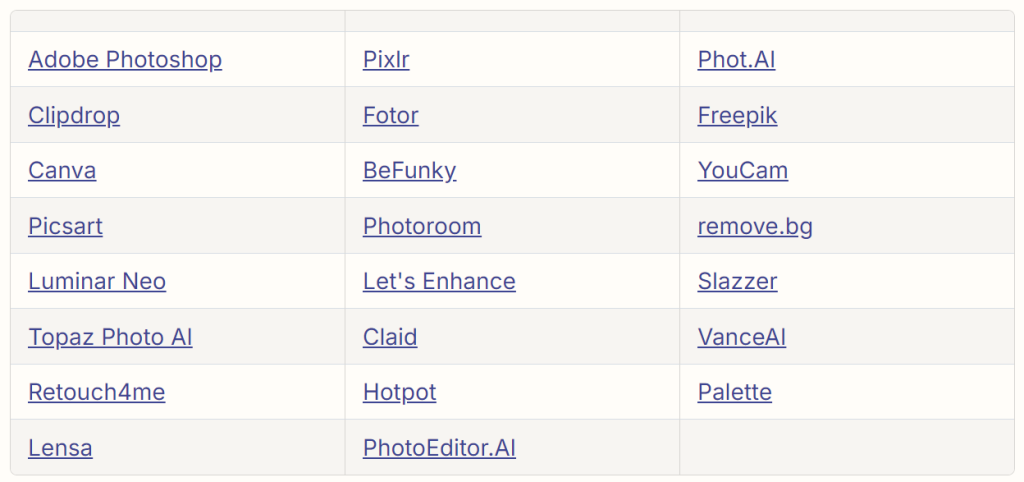Select the Fotor link
Screen dimensions: 1024x482
pyautogui.click(x=391, y=116)
